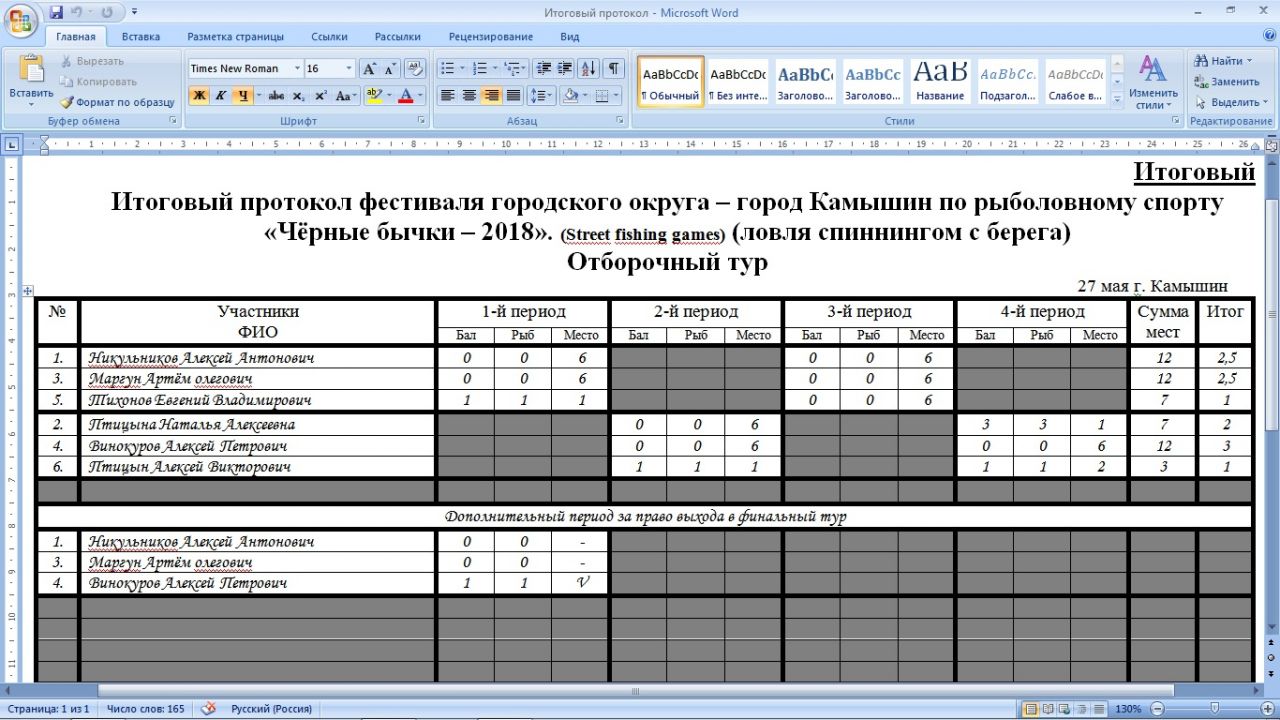Expand the Найти find dropdown
The height and width of the screenshot is (720, 1280).
[x=1250, y=61]
